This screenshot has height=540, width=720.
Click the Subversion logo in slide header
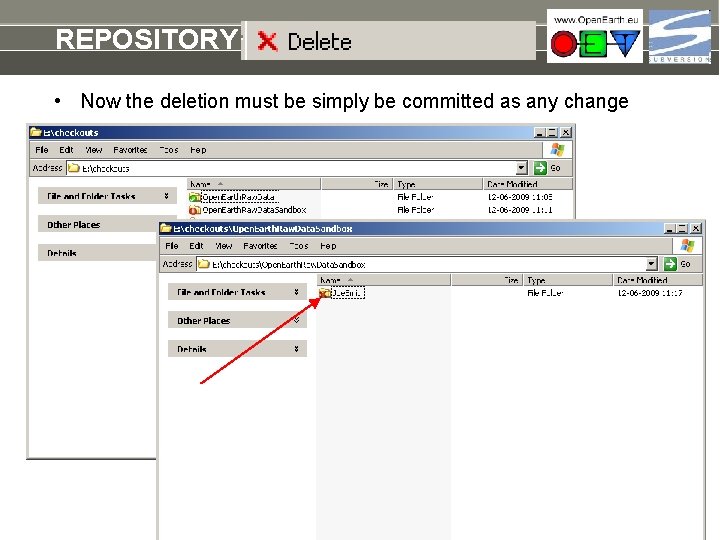[x=679, y=36]
